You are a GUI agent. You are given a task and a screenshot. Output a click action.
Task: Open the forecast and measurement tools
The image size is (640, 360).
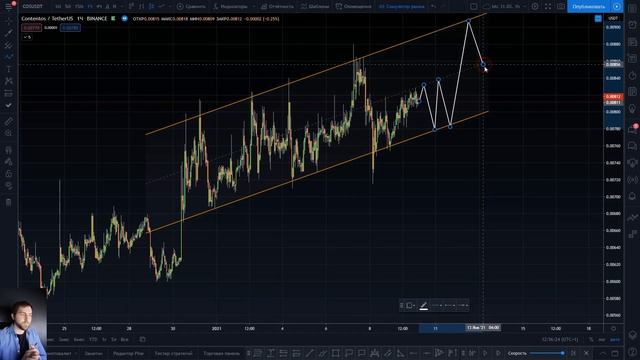pyautogui.click(x=8, y=93)
